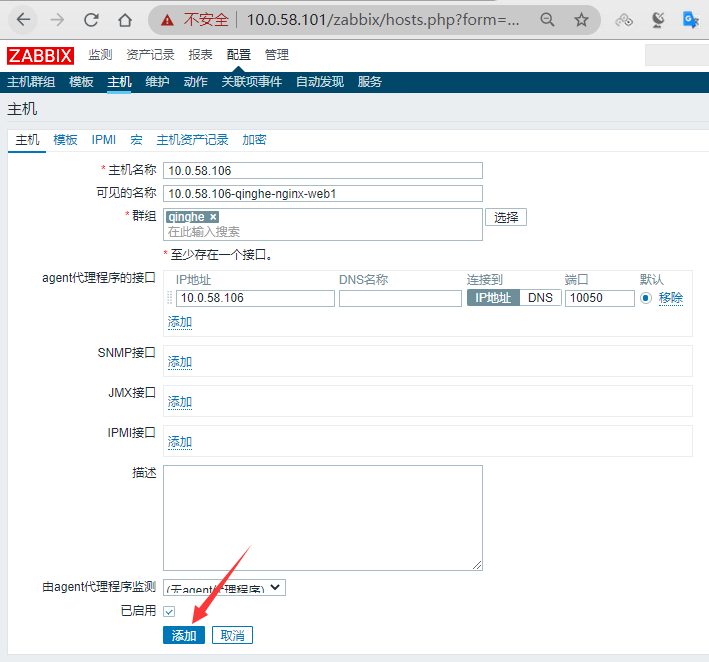Click the blue 添加 submit button
Screen dimensions: 709x662
pos(184,635)
